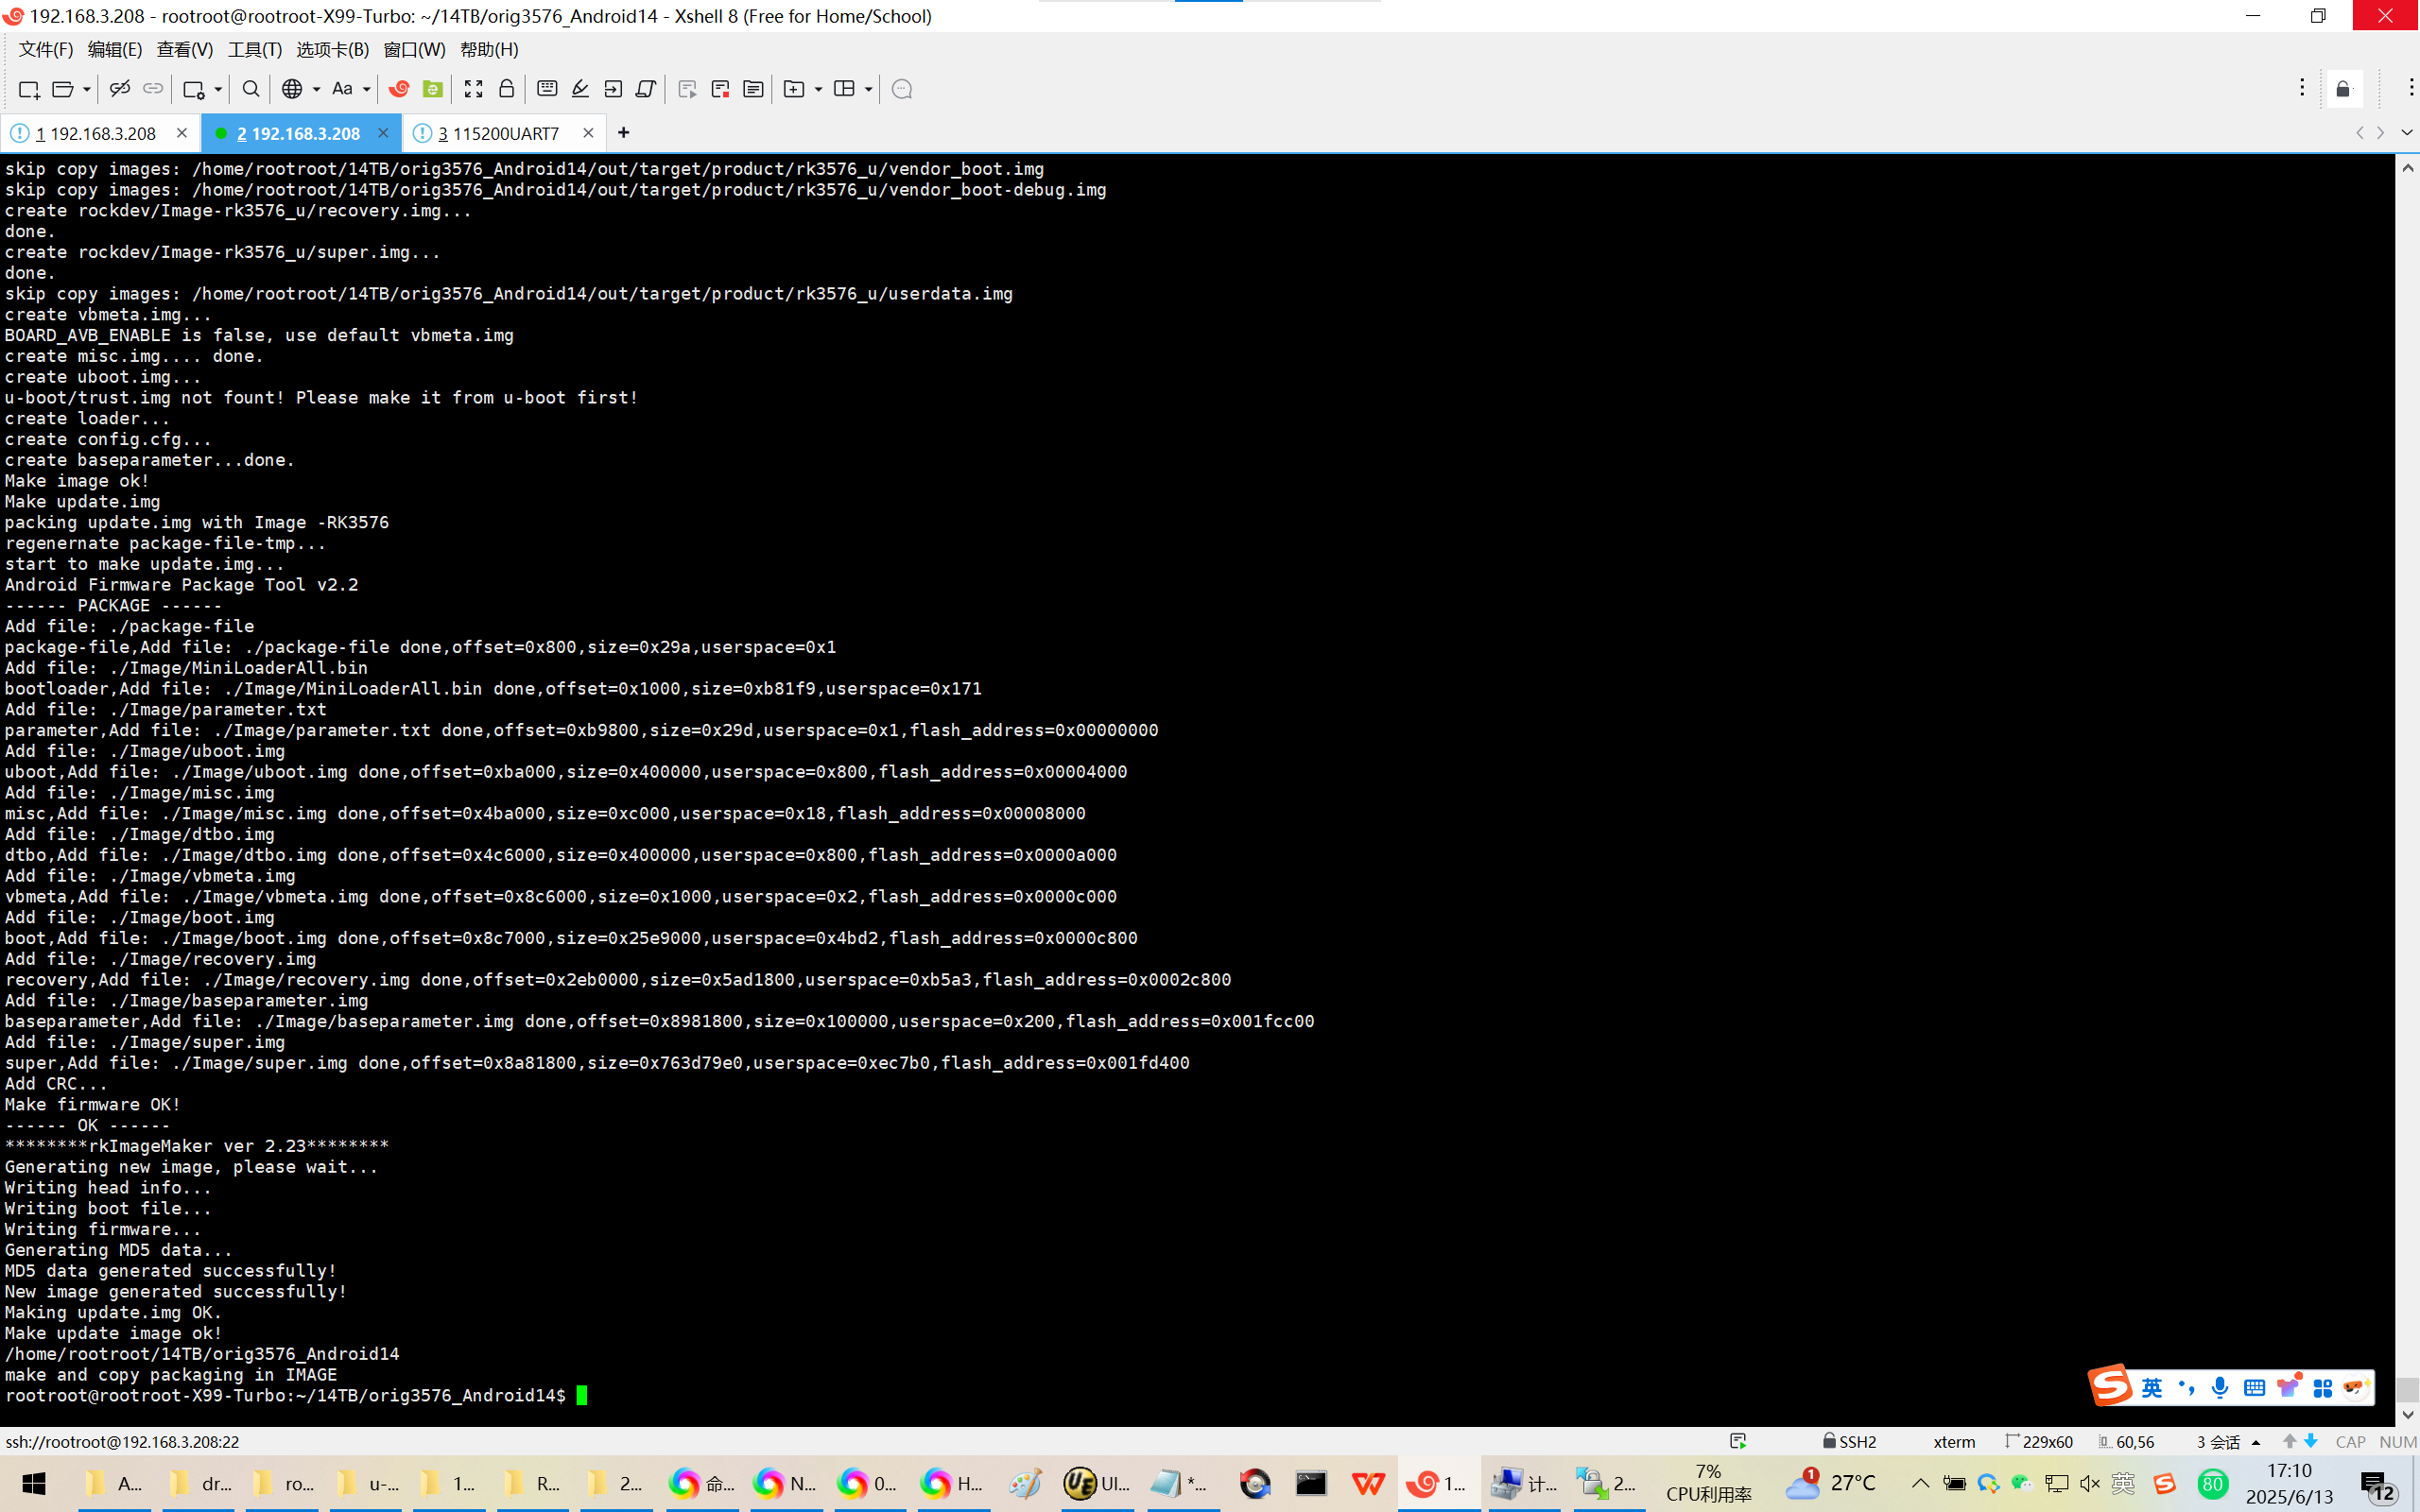This screenshot has width=2420, height=1512.
Task: Toggle the padlock at toolbar's right end
Action: click(2343, 89)
